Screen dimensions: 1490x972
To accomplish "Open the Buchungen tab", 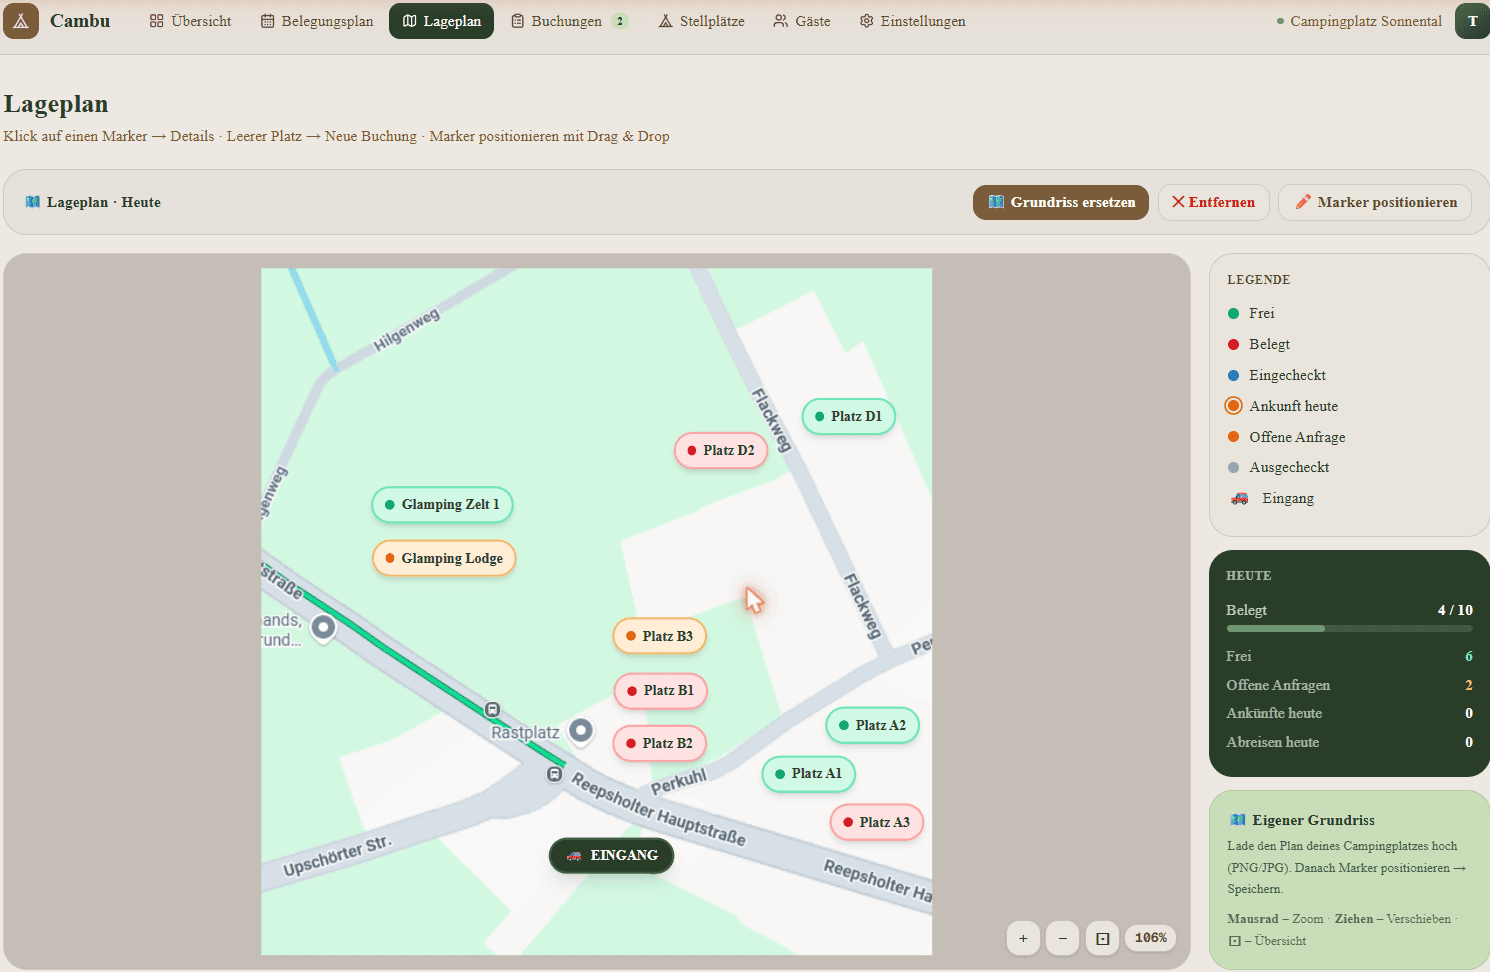I will click(x=568, y=21).
